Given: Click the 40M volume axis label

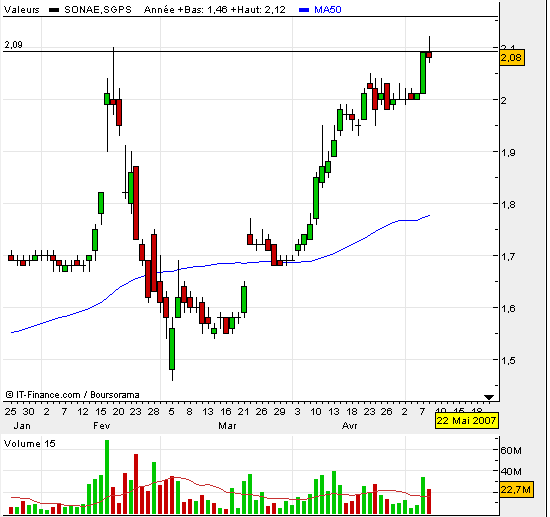Looking at the screenshot, I should point(511,472).
